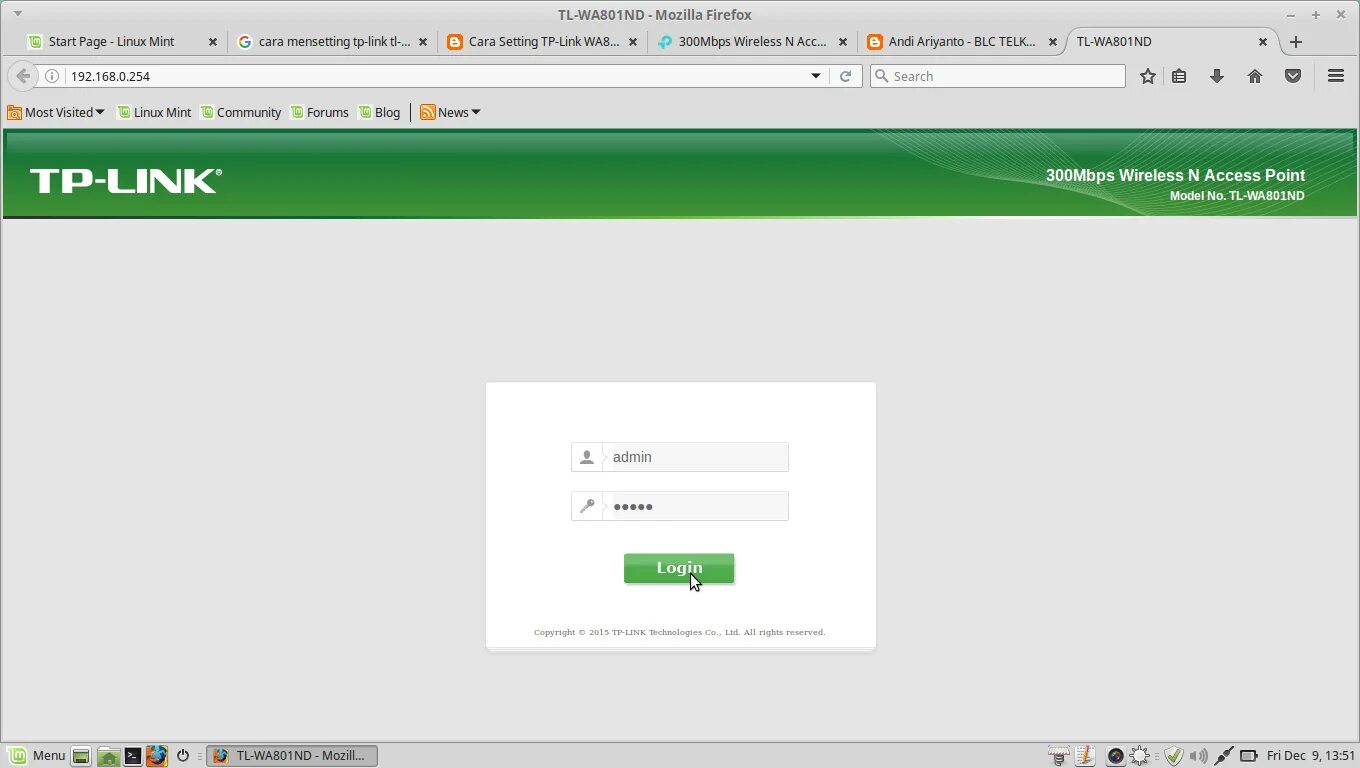Open the URL history dropdown arrow
The image size is (1360, 768).
click(816, 76)
